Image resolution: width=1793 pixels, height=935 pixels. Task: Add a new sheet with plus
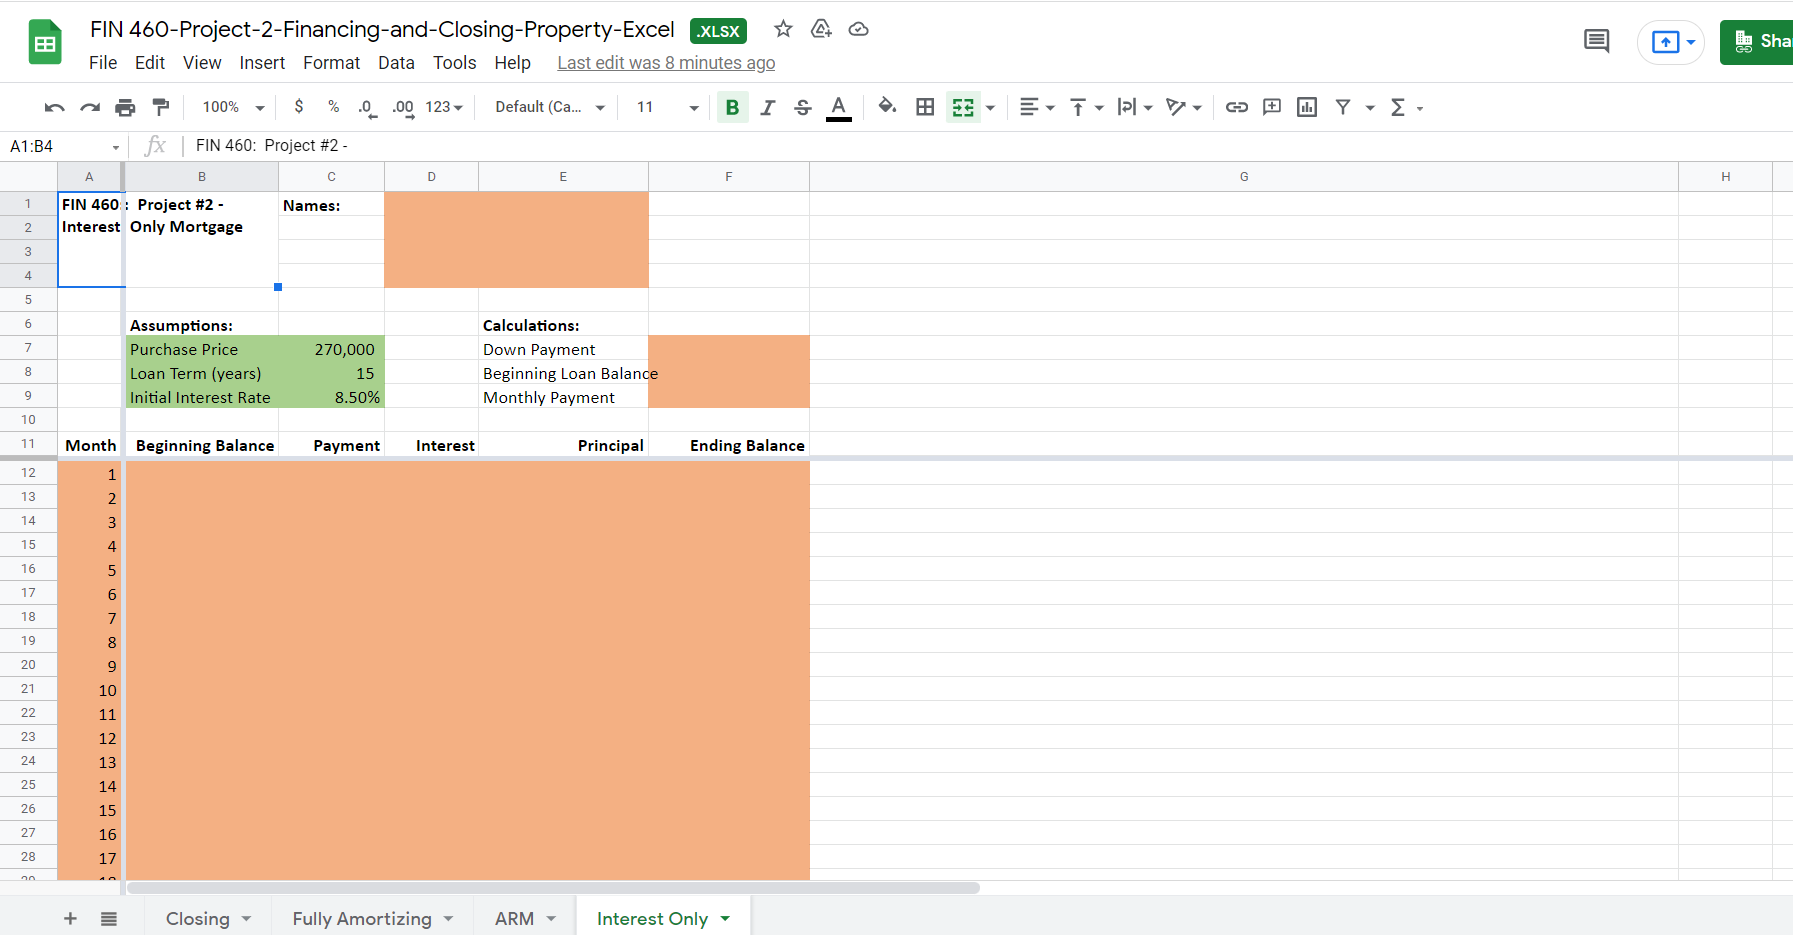pyautogui.click(x=70, y=918)
